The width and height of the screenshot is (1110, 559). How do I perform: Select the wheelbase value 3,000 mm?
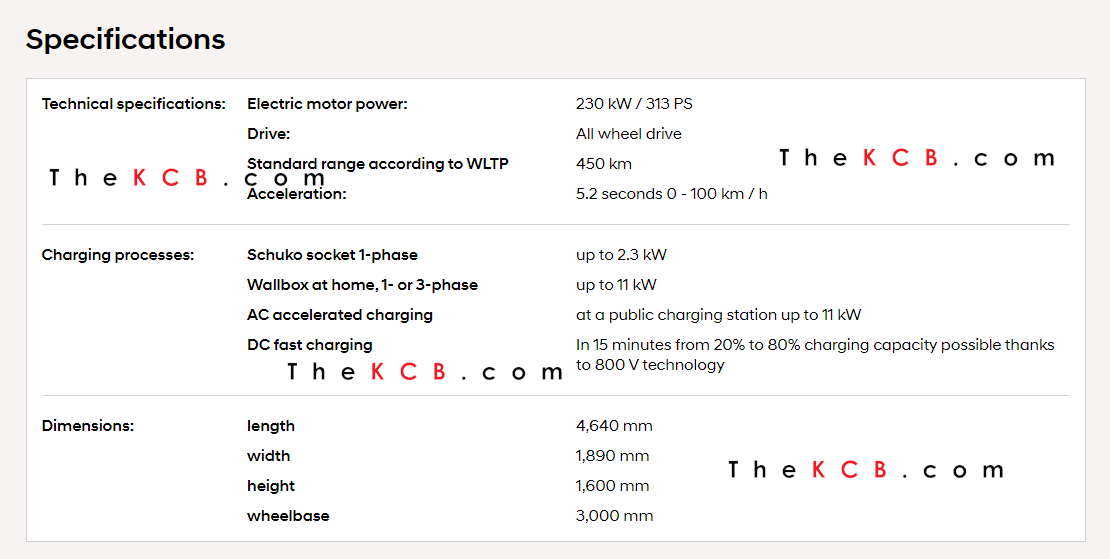click(x=614, y=516)
